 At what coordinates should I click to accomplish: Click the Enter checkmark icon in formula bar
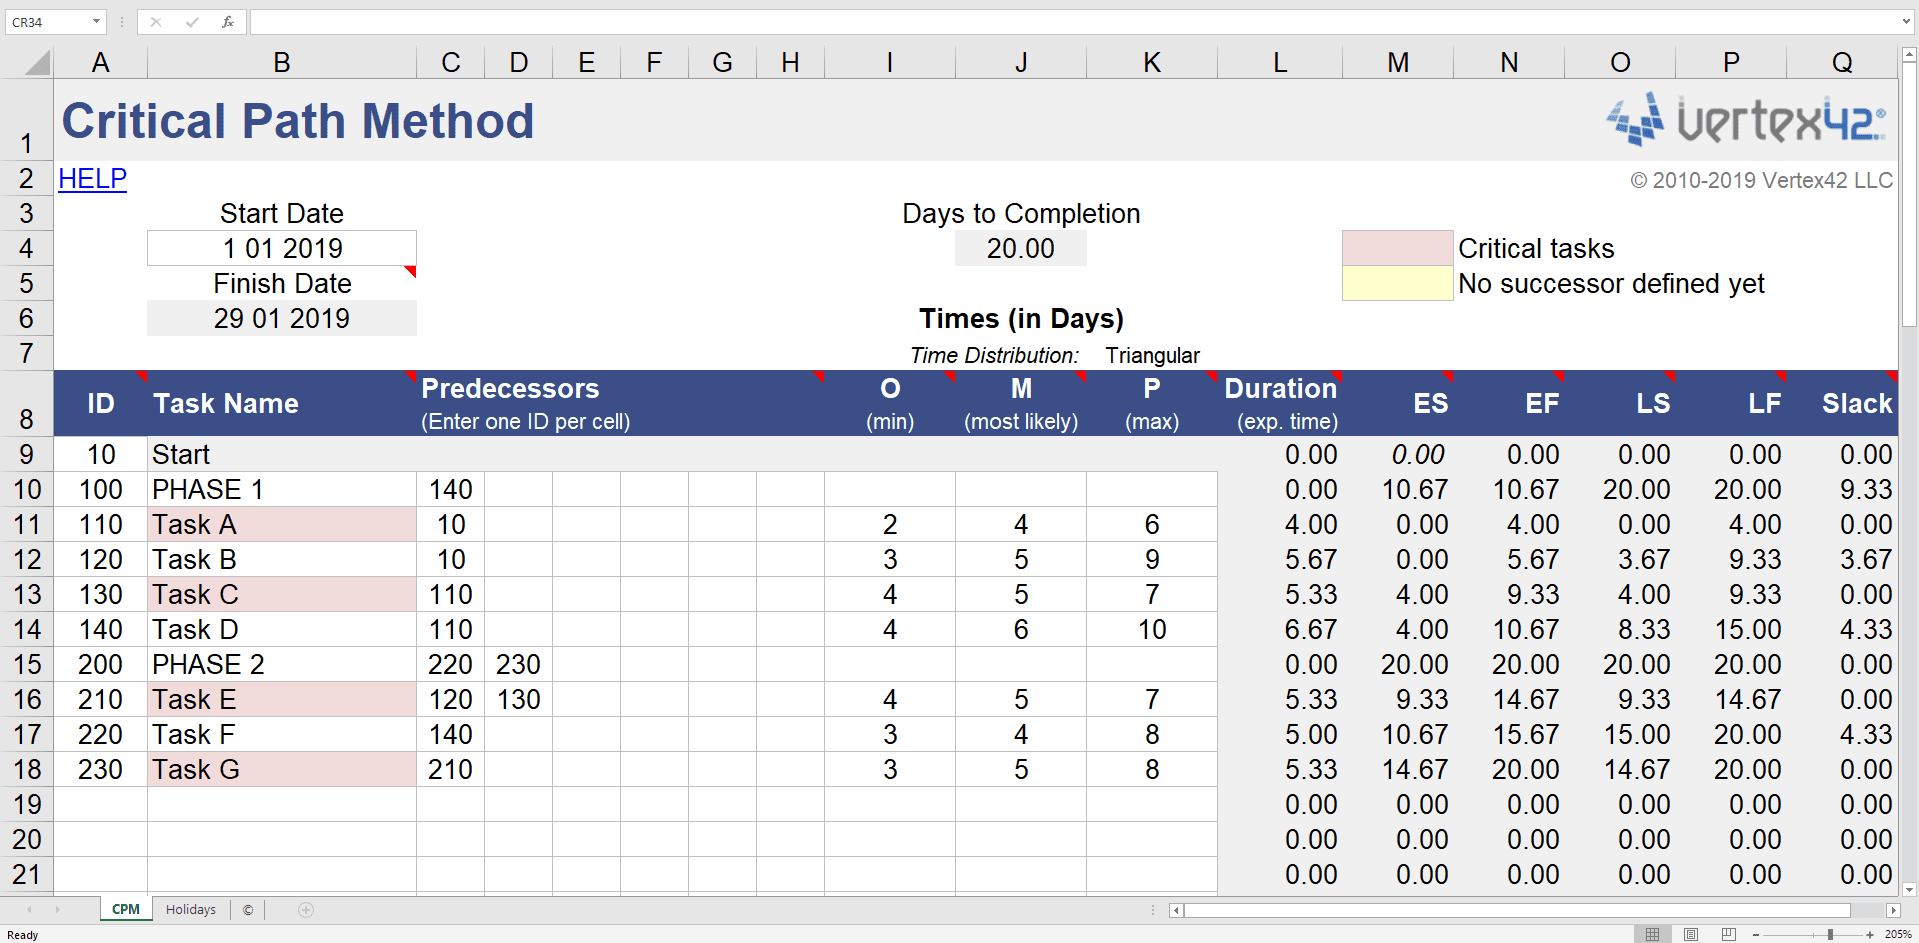click(x=192, y=22)
